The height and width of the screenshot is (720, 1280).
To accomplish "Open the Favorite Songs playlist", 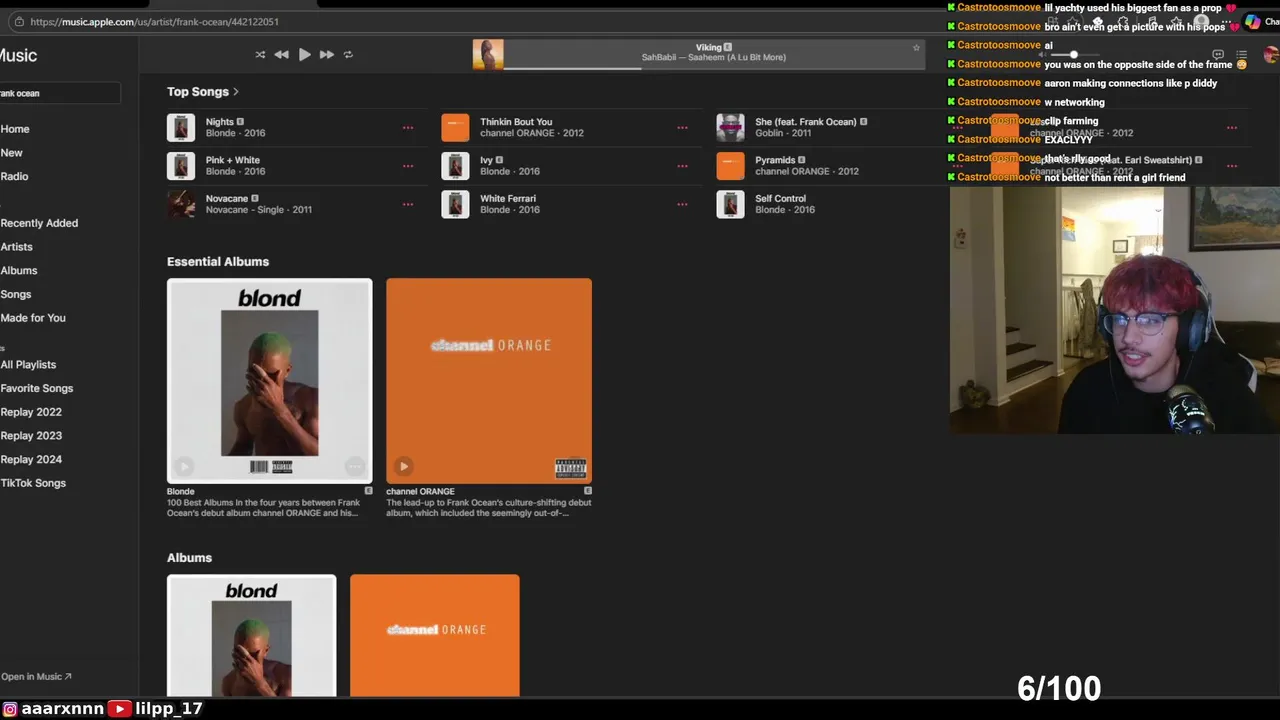I will click(x=37, y=388).
